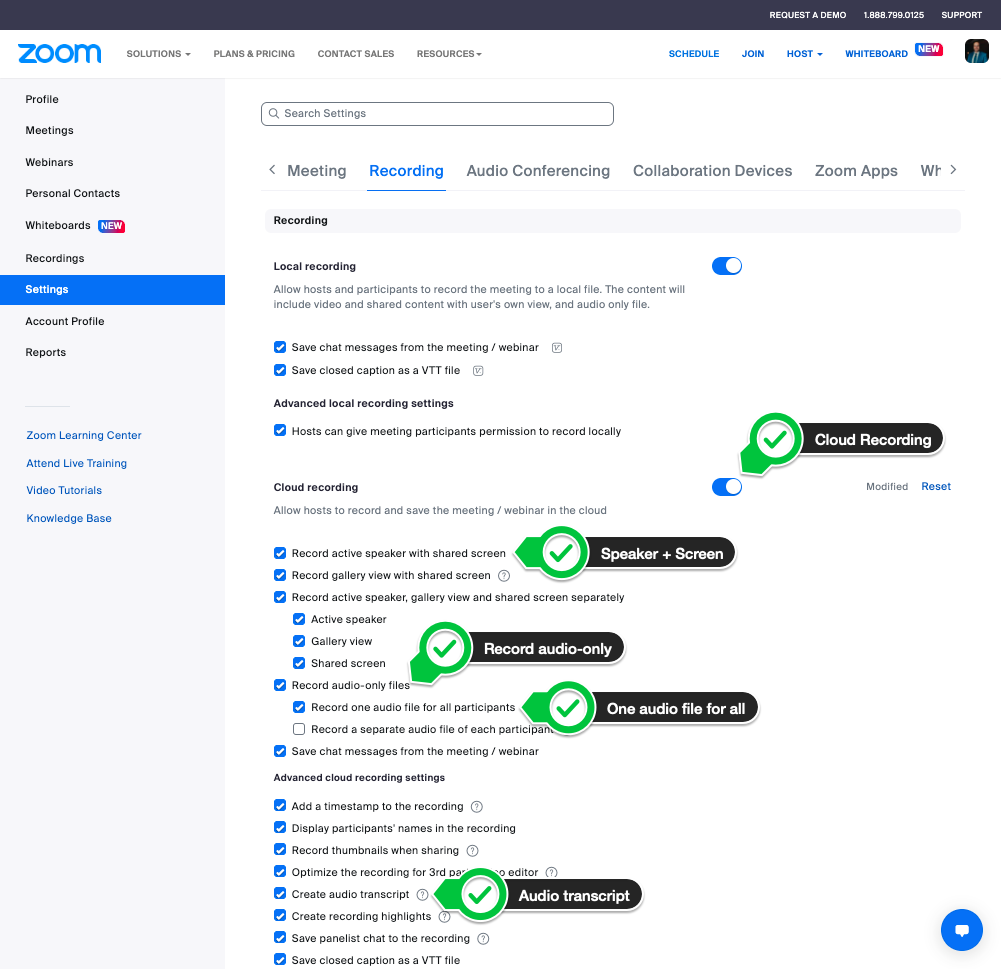Click the Zoom logo
The image size is (1001, 969).
pyautogui.click(x=60, y=53)
